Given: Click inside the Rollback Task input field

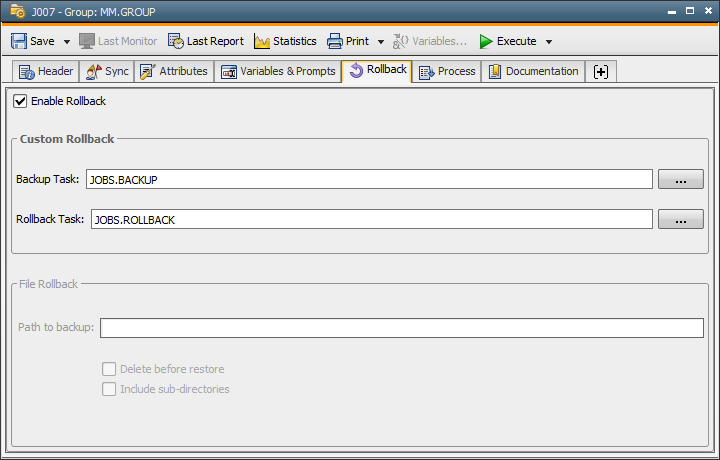Looking at the screenshot, I should point(370,219).
